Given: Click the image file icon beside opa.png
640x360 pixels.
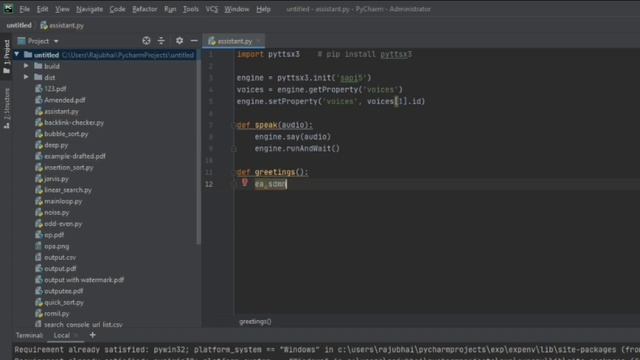Looking at the screenshot, I should pyautogui.click(x=38, y=246).
